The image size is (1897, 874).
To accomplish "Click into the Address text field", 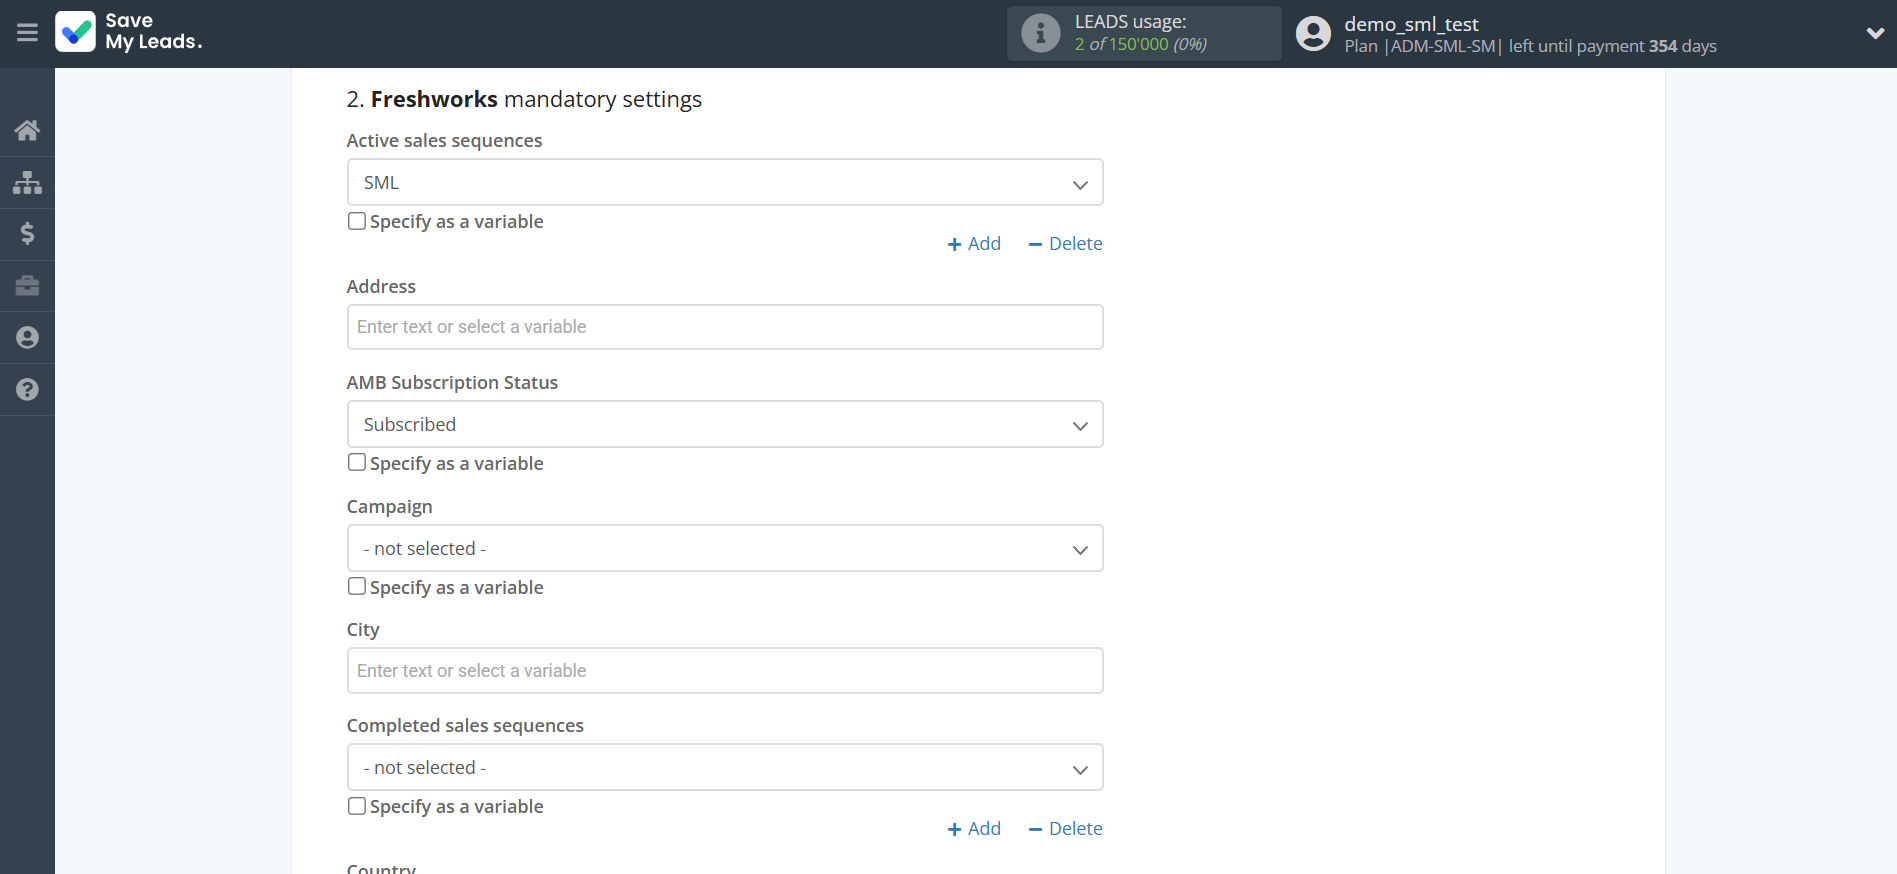I will pyautogui.click(x=724, y=327).
